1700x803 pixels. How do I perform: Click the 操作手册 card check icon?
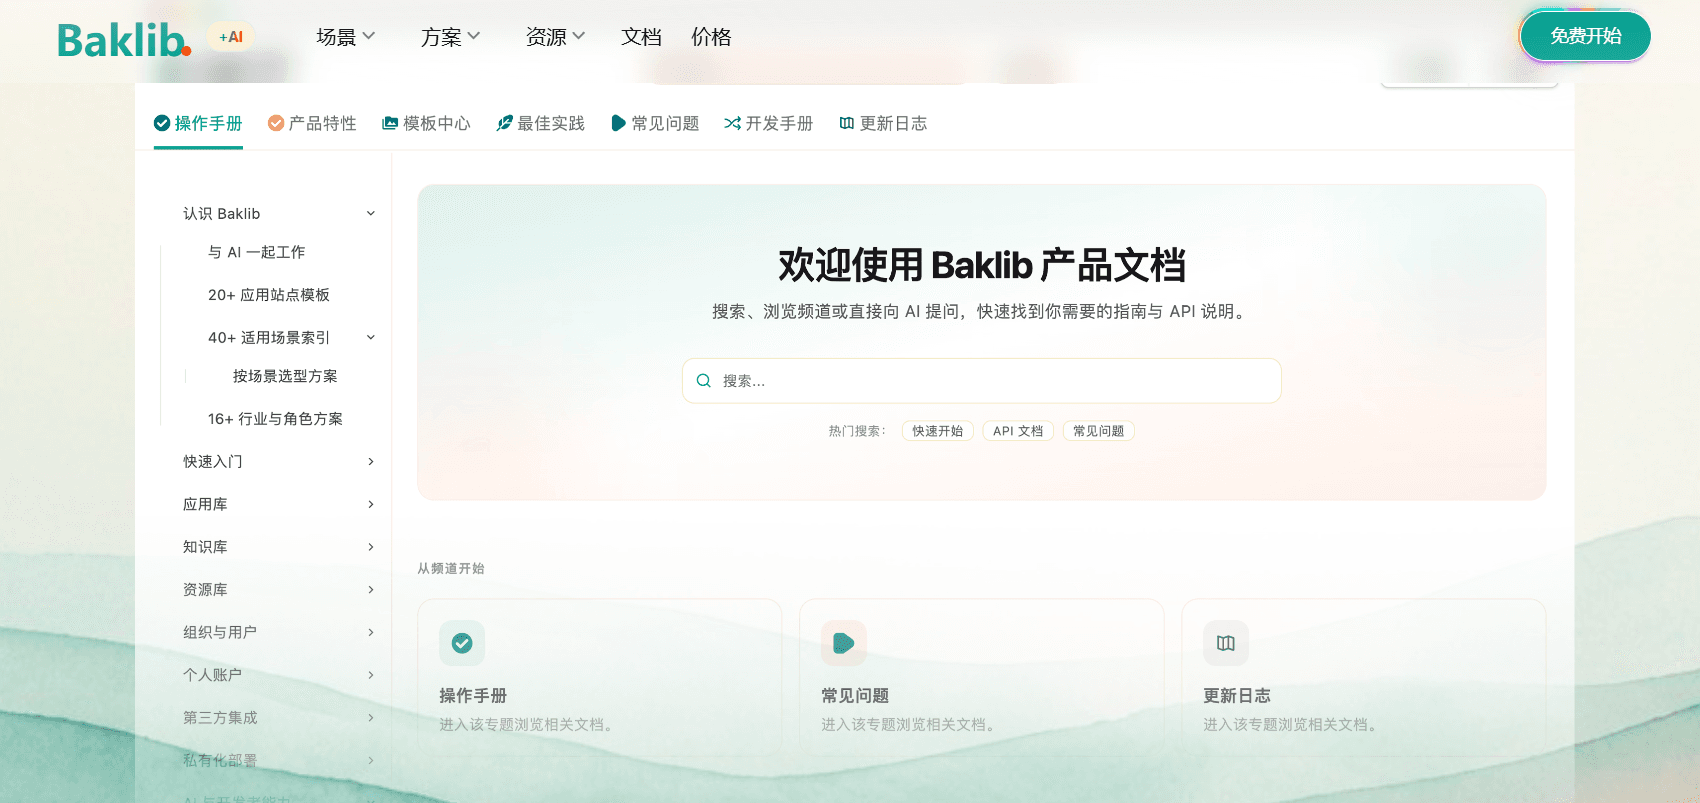462,643
